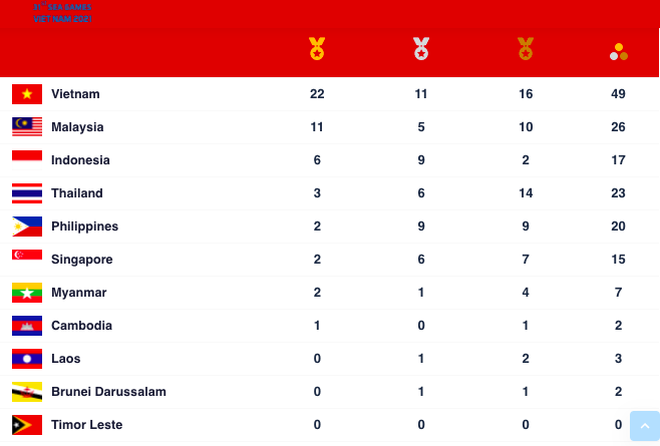Click the total medals icon
Screen dimensions: 660x446
pos(619,51)
